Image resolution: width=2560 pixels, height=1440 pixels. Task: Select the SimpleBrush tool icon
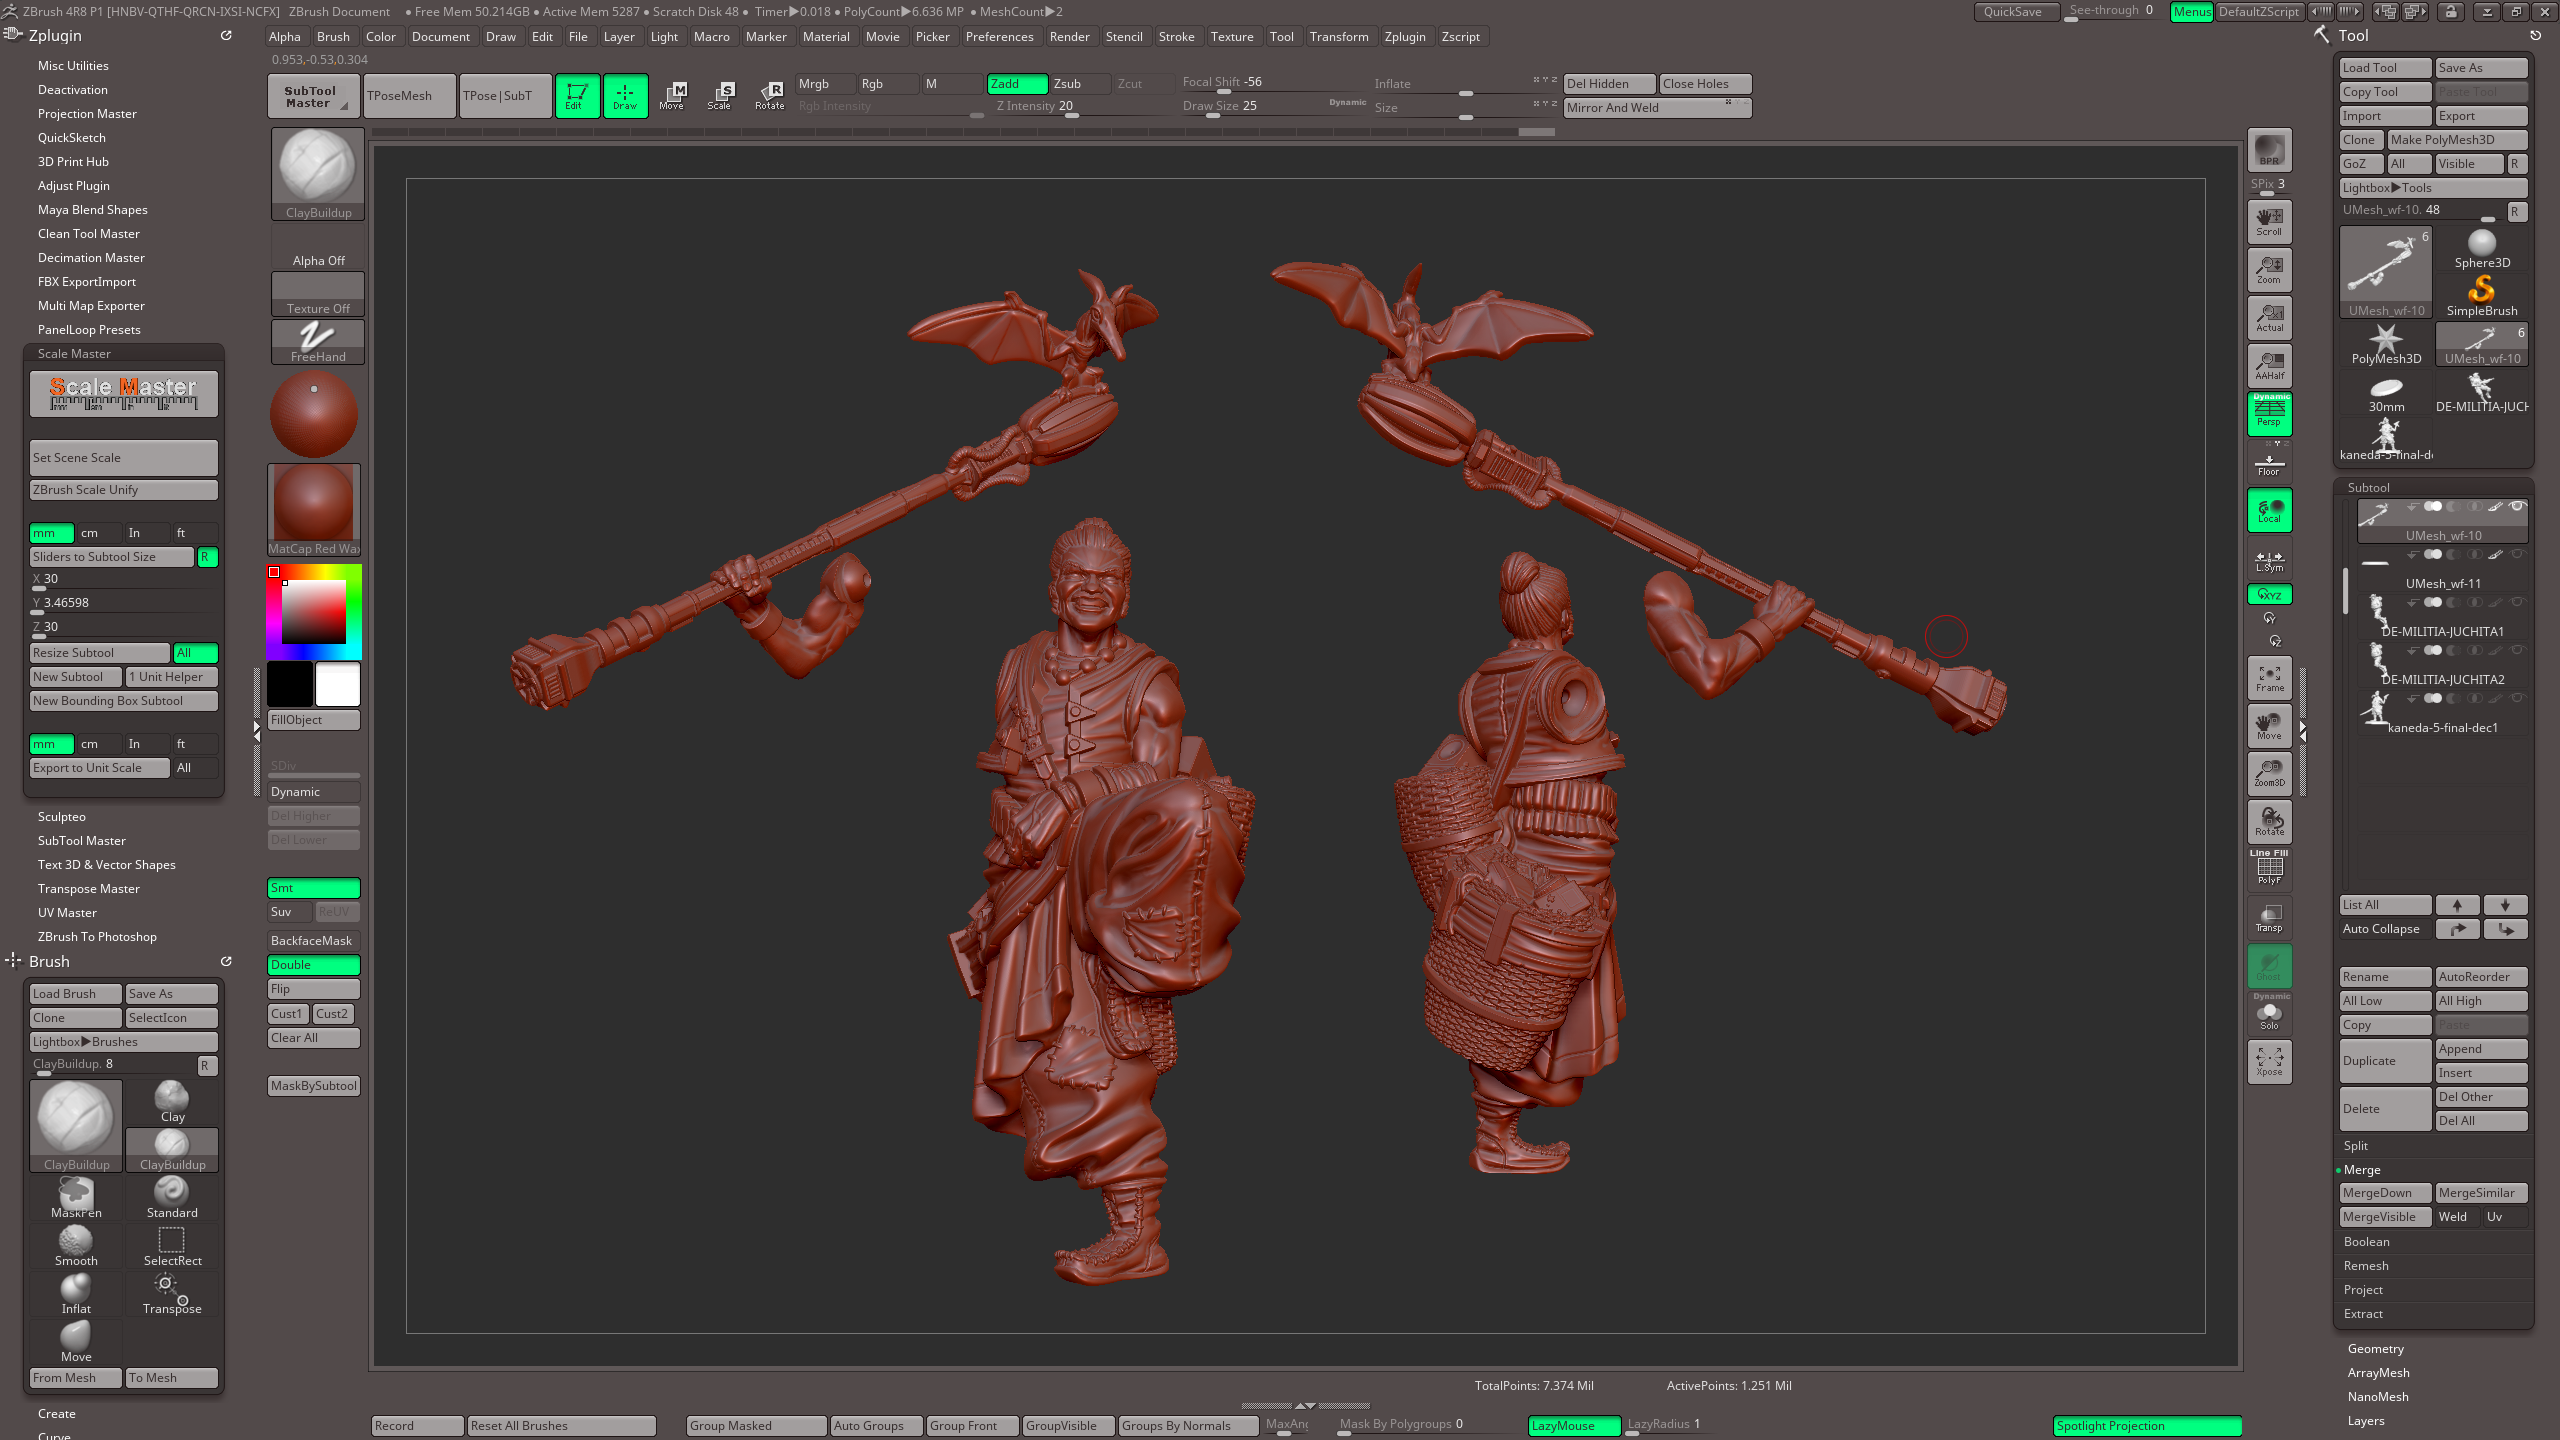tap(2482, 296)
